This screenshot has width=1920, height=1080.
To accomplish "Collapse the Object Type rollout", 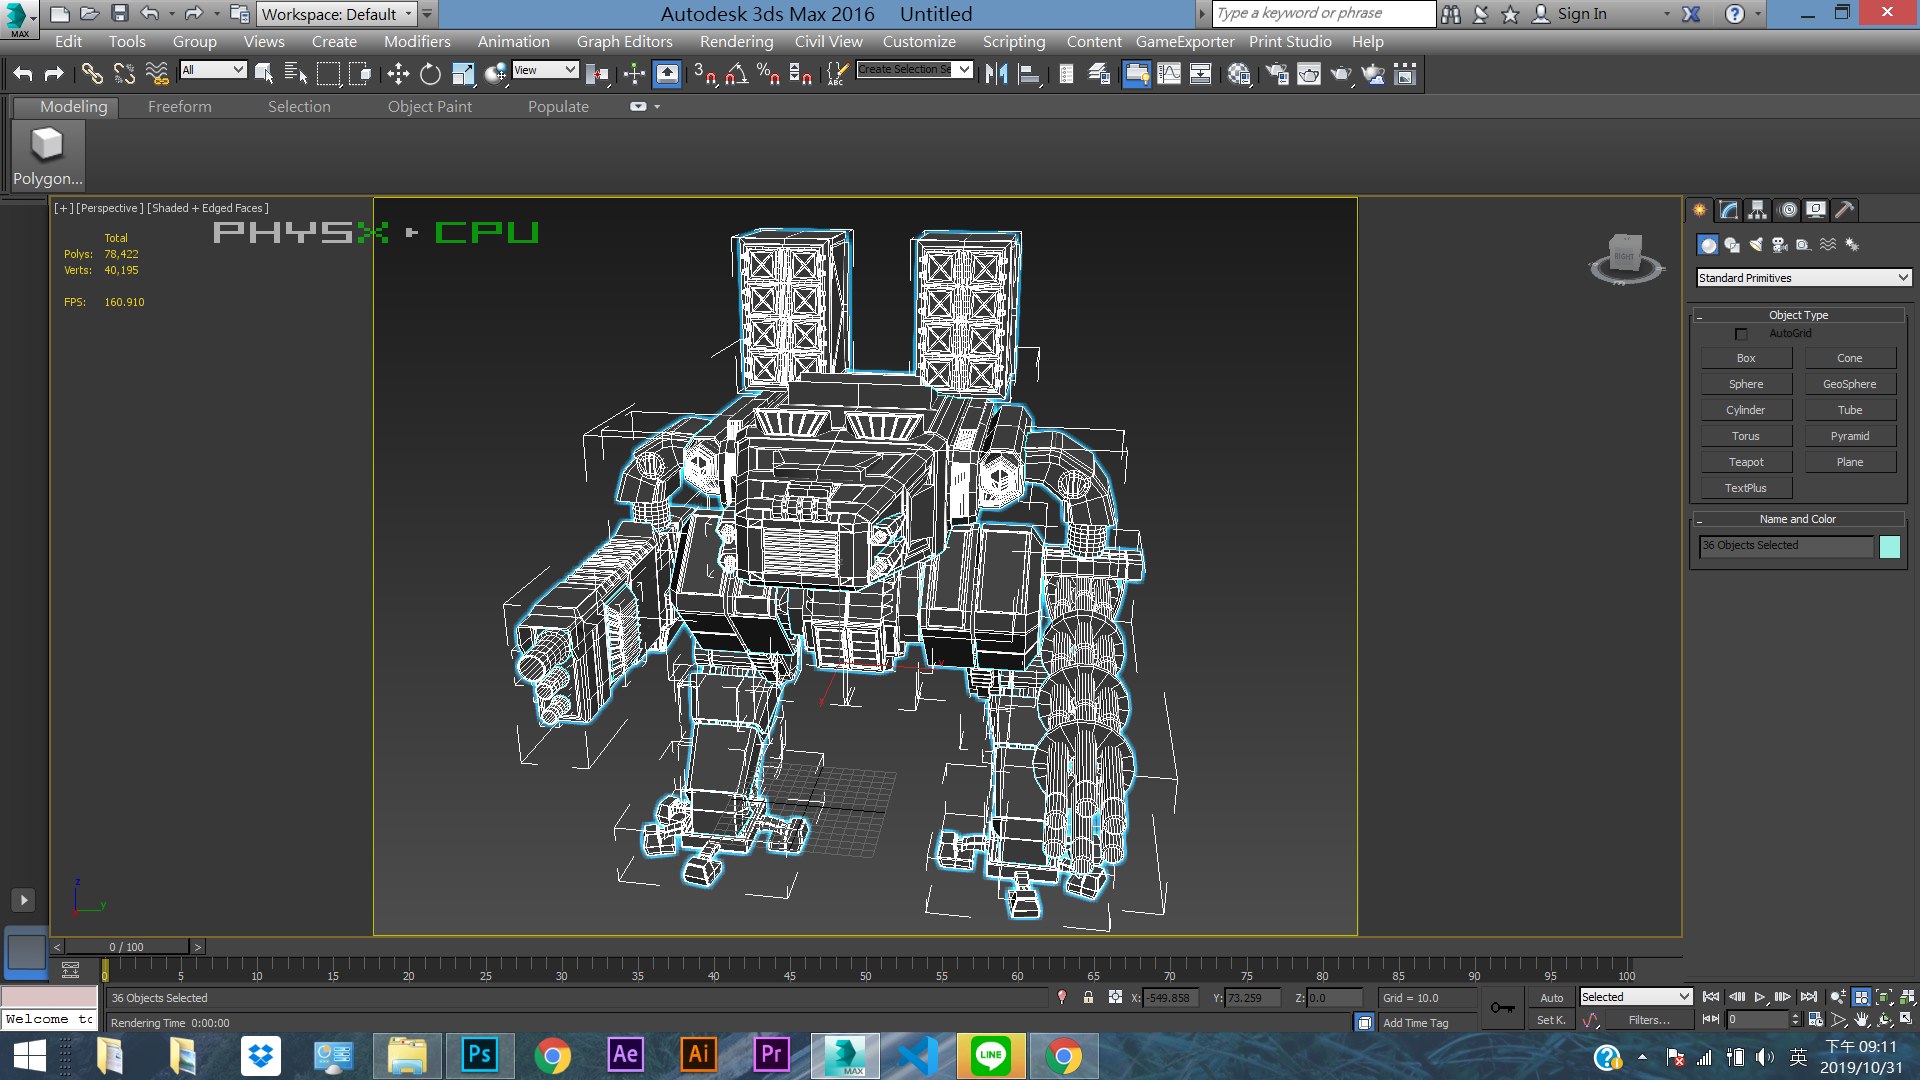I will [x=1798, y=315].
